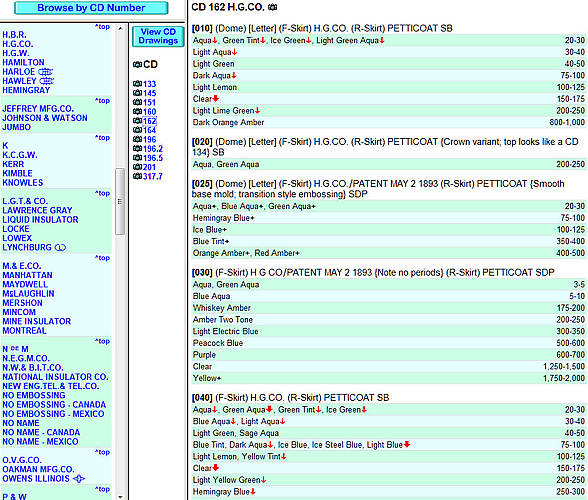The width and height of the screenshot is (588, 500).
Task: Click Whiskey Amber row
Action: (x=388, y=308)
